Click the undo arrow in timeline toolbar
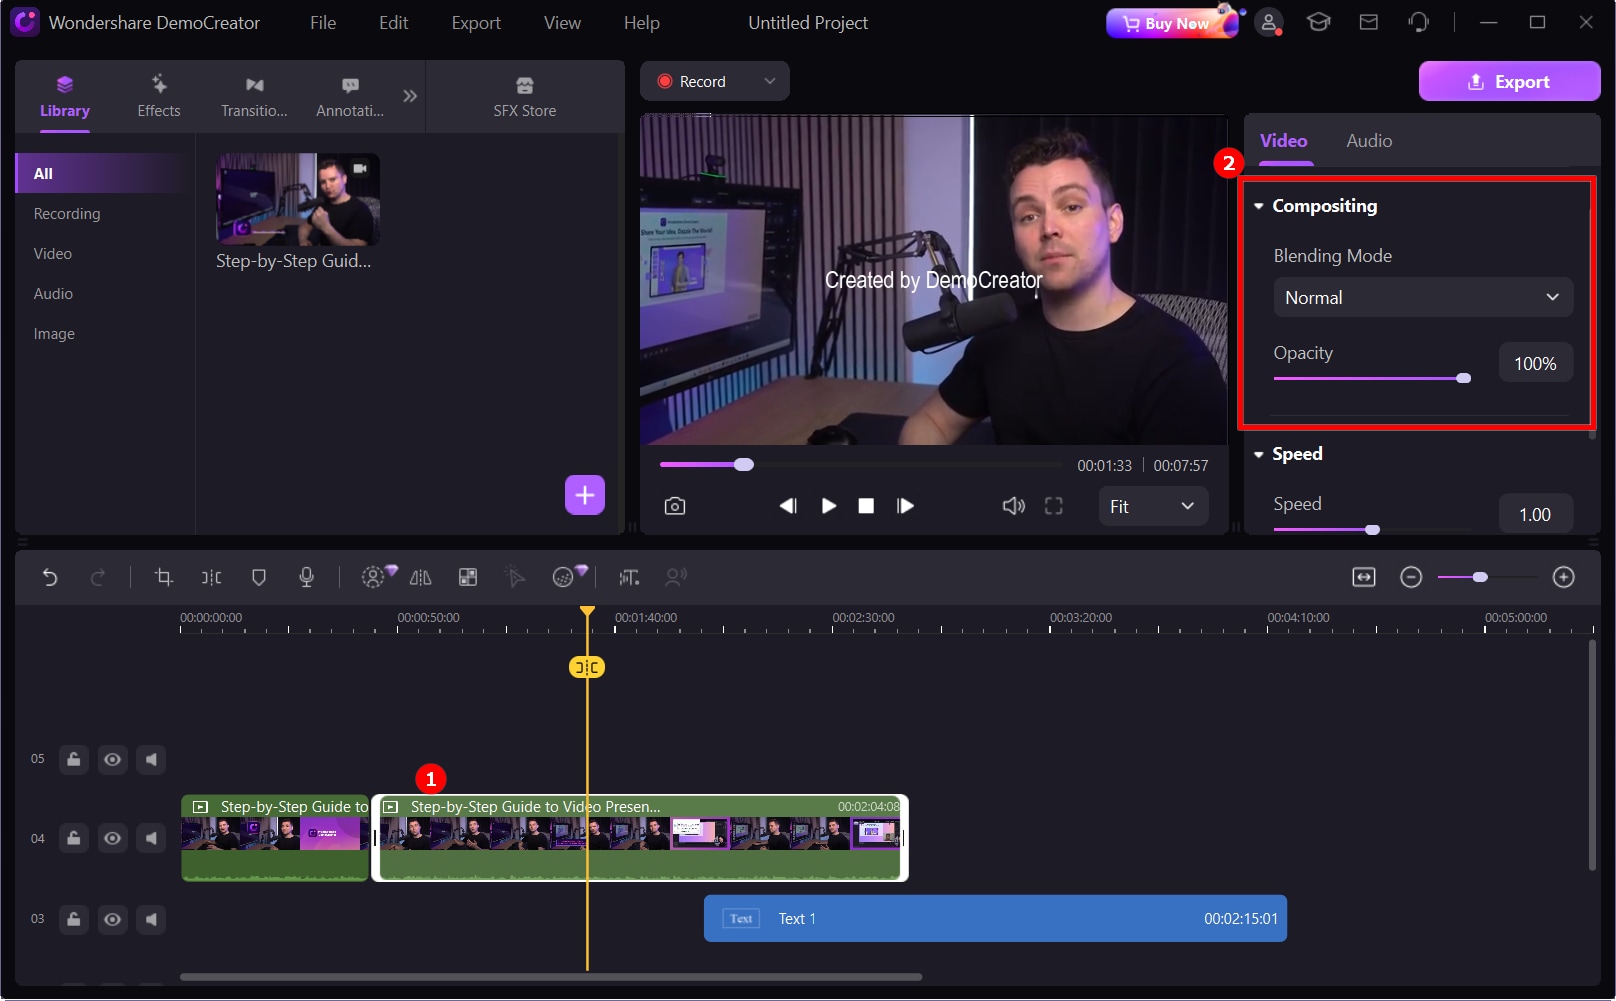This screenshot has height=1001, width=1616. [x=50, y=577]
